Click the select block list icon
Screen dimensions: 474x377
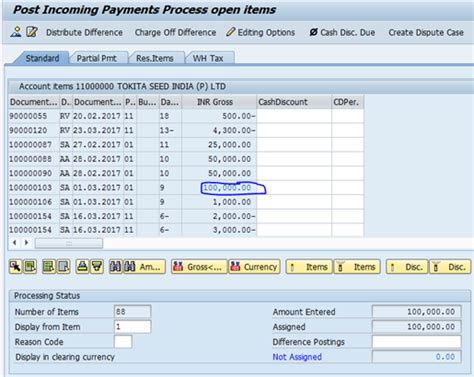[x=49, y=267]
